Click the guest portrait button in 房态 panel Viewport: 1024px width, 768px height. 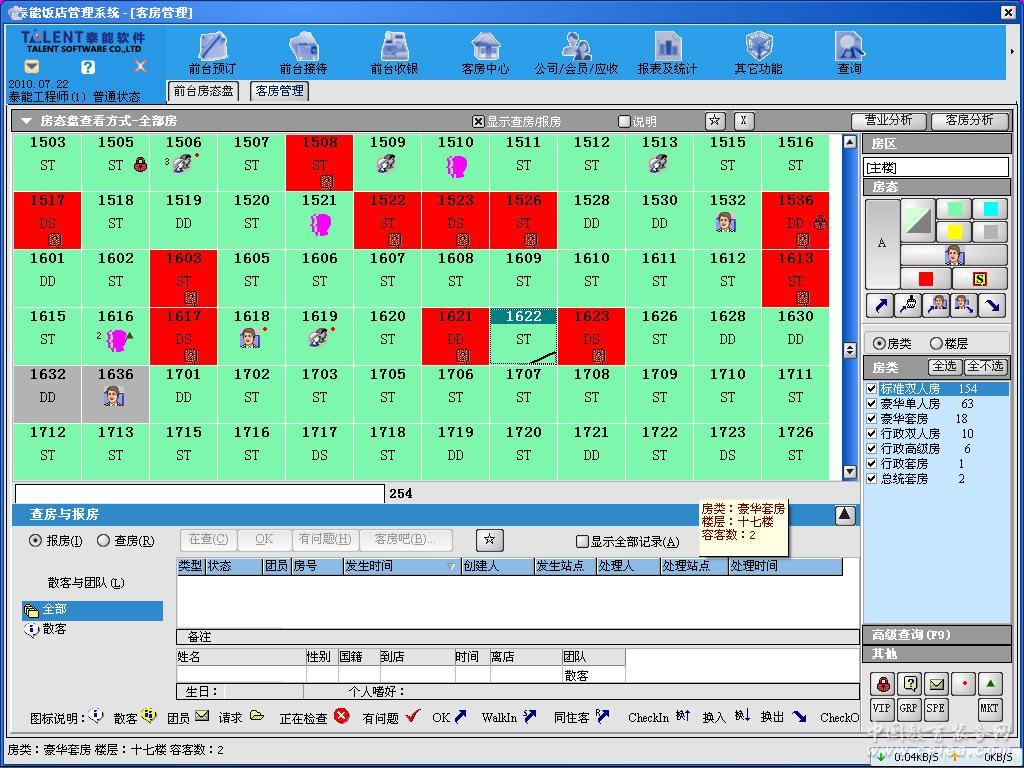tap(953, 255)
